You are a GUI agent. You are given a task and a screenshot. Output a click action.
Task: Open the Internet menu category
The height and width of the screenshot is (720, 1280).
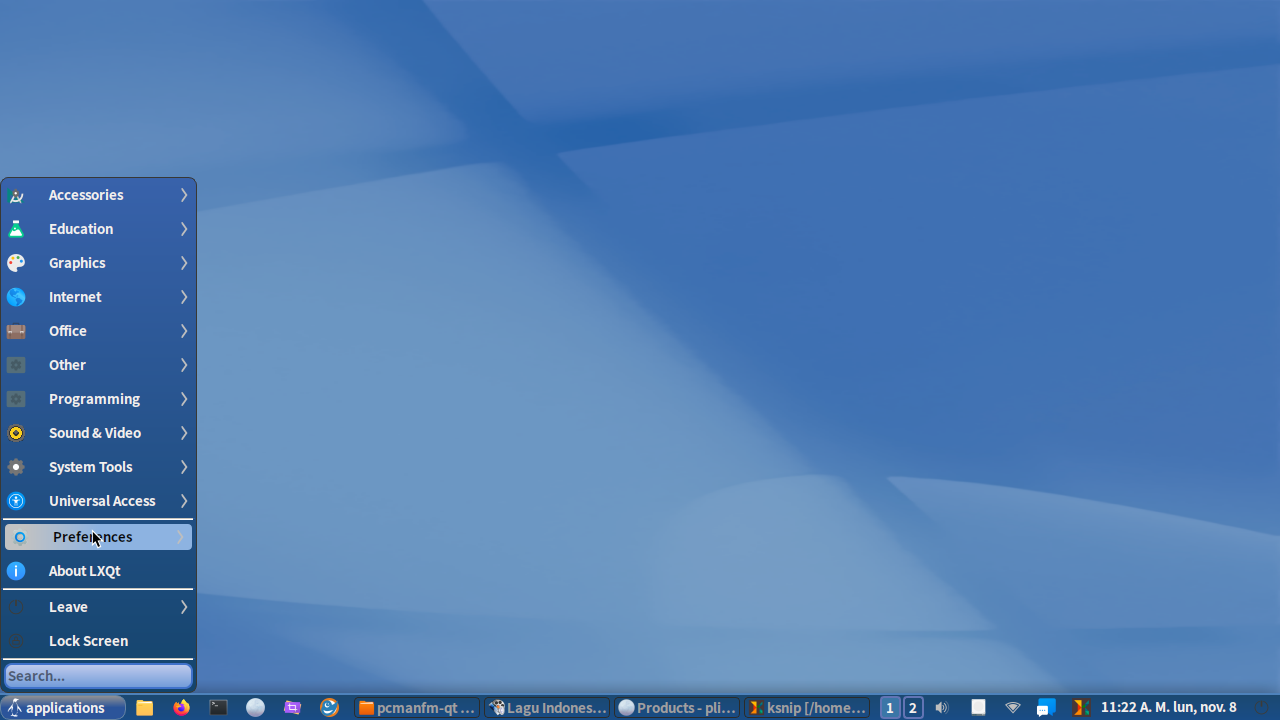[x=98, y=297]
